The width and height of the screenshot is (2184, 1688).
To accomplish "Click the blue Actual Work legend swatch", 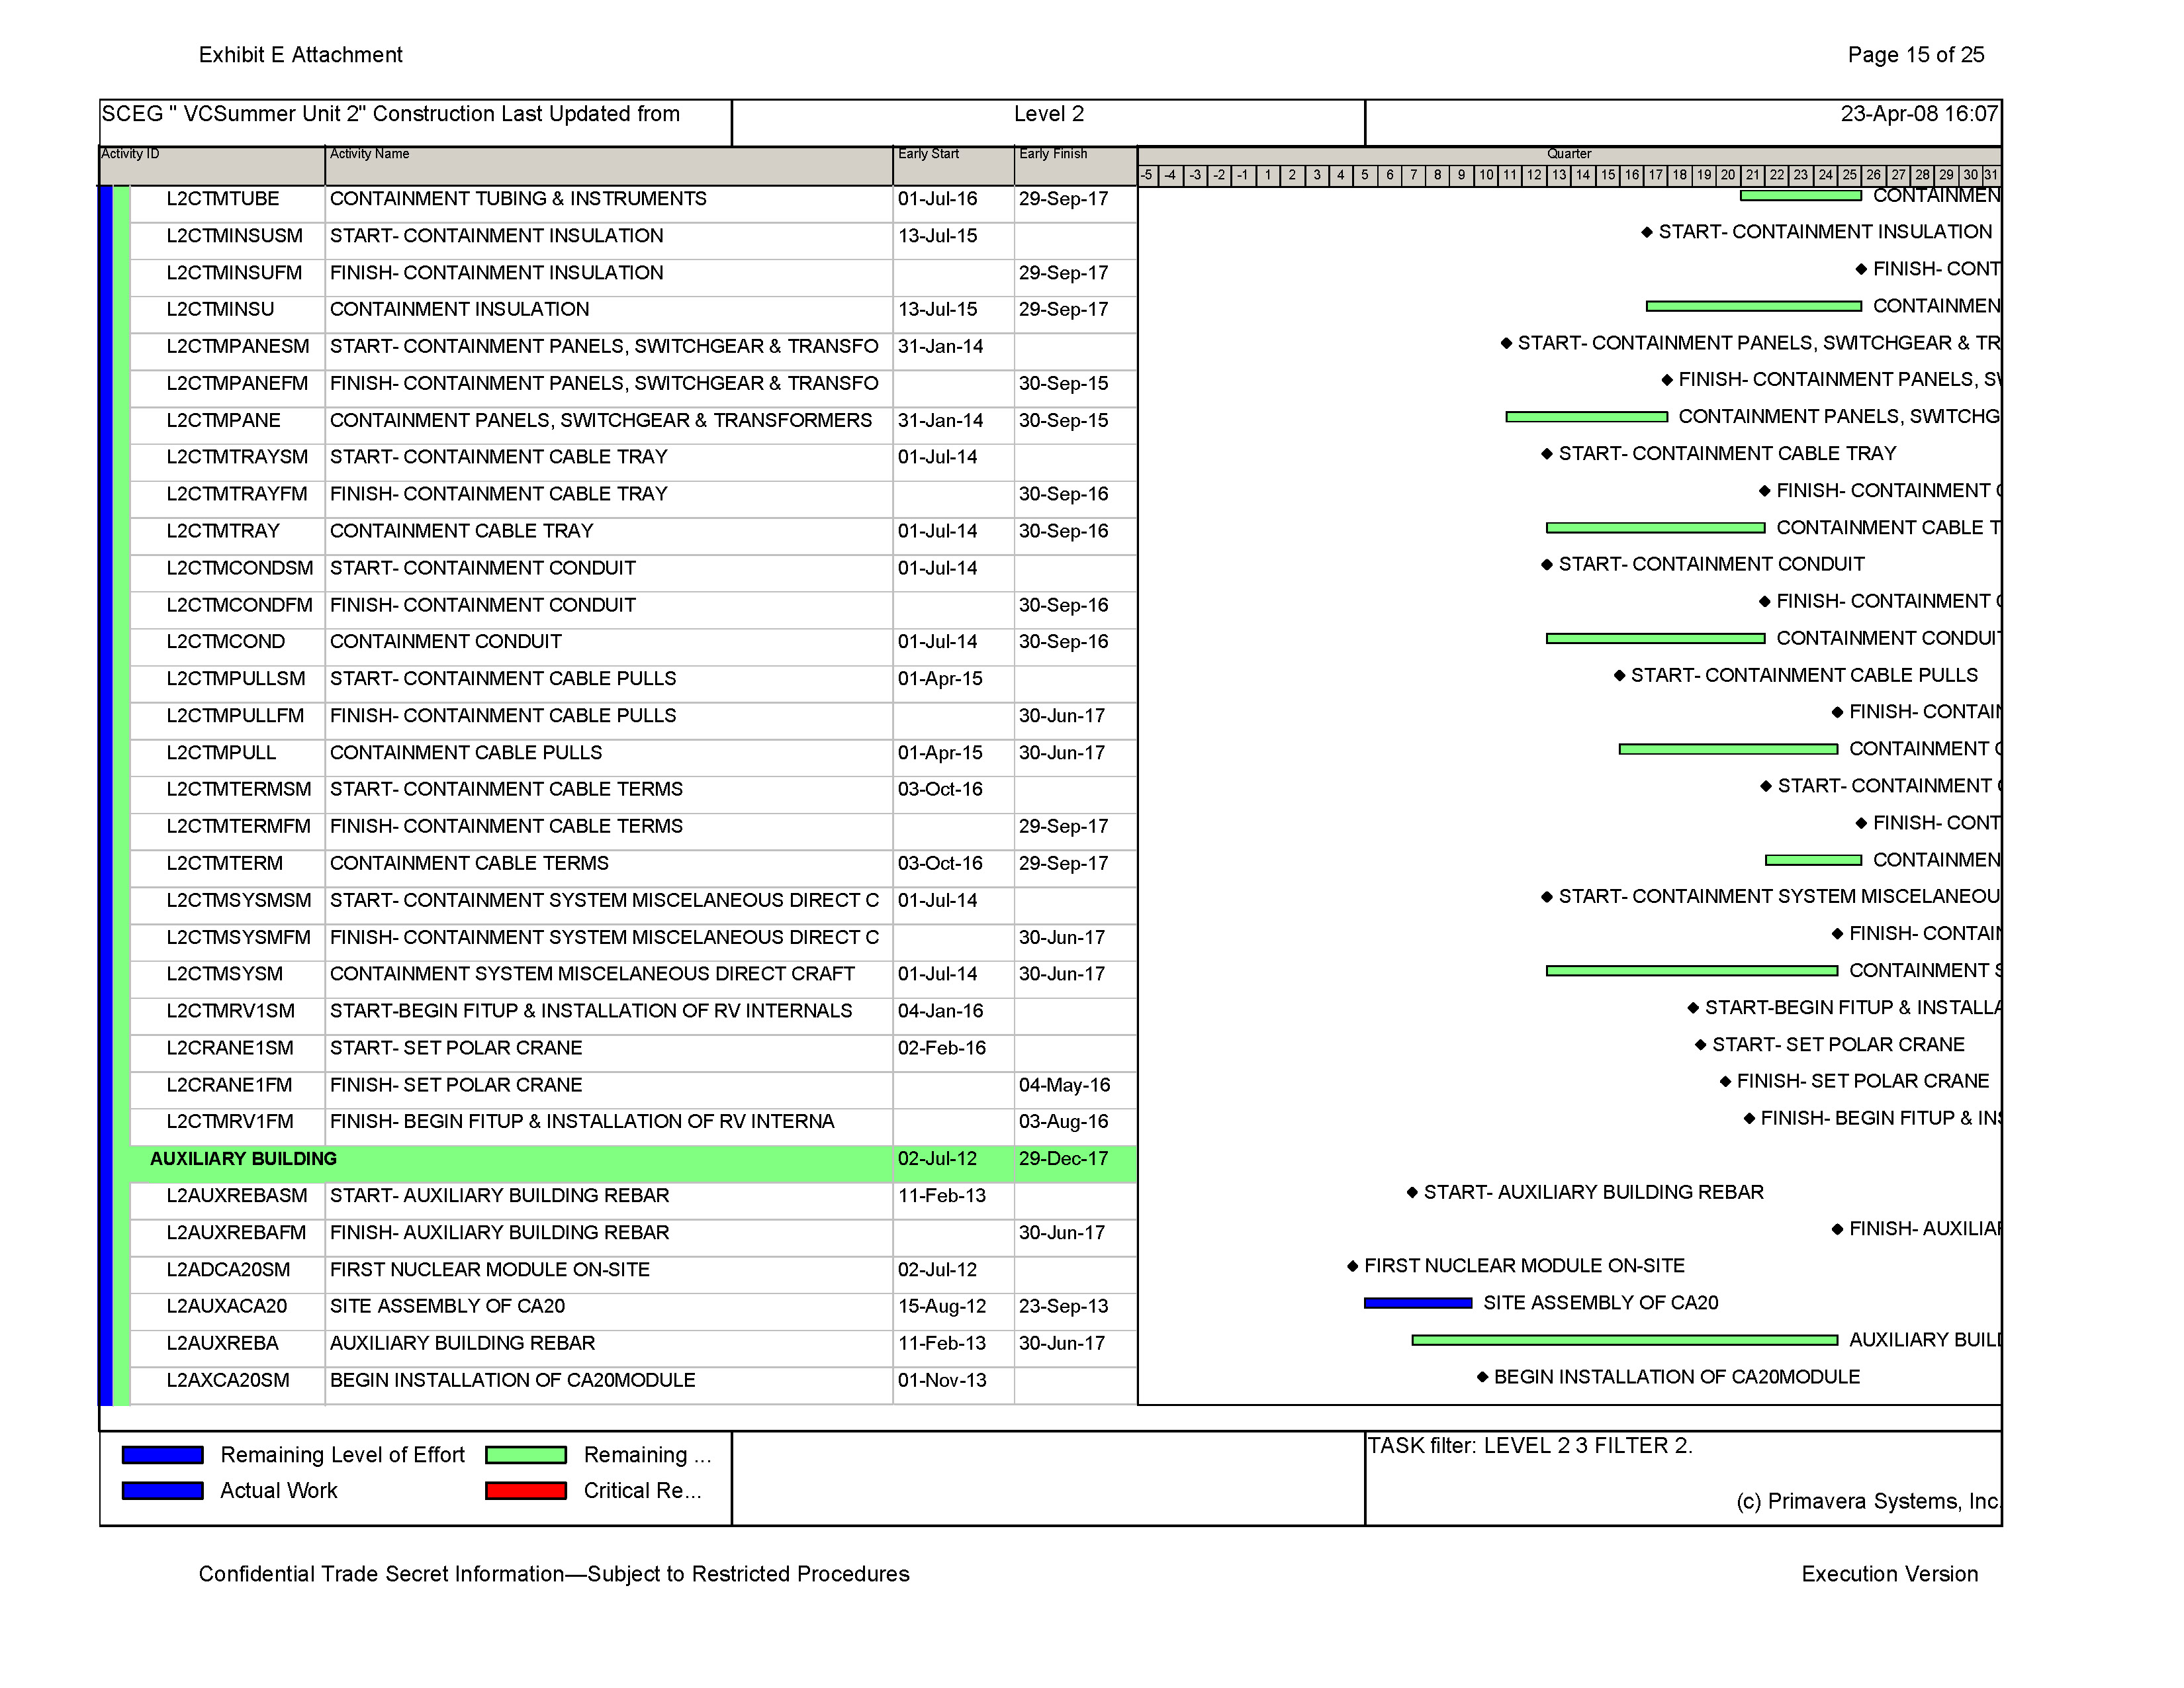I will click(162, 1491).
